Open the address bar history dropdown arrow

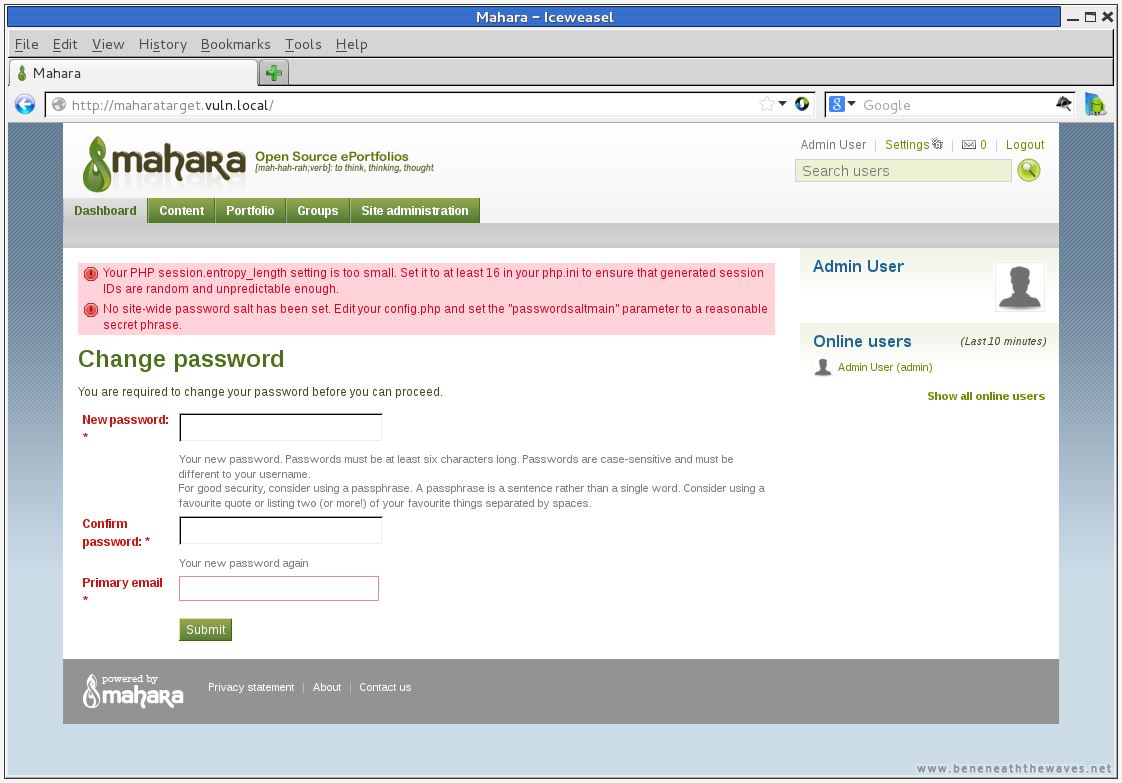tap(782, 104)
